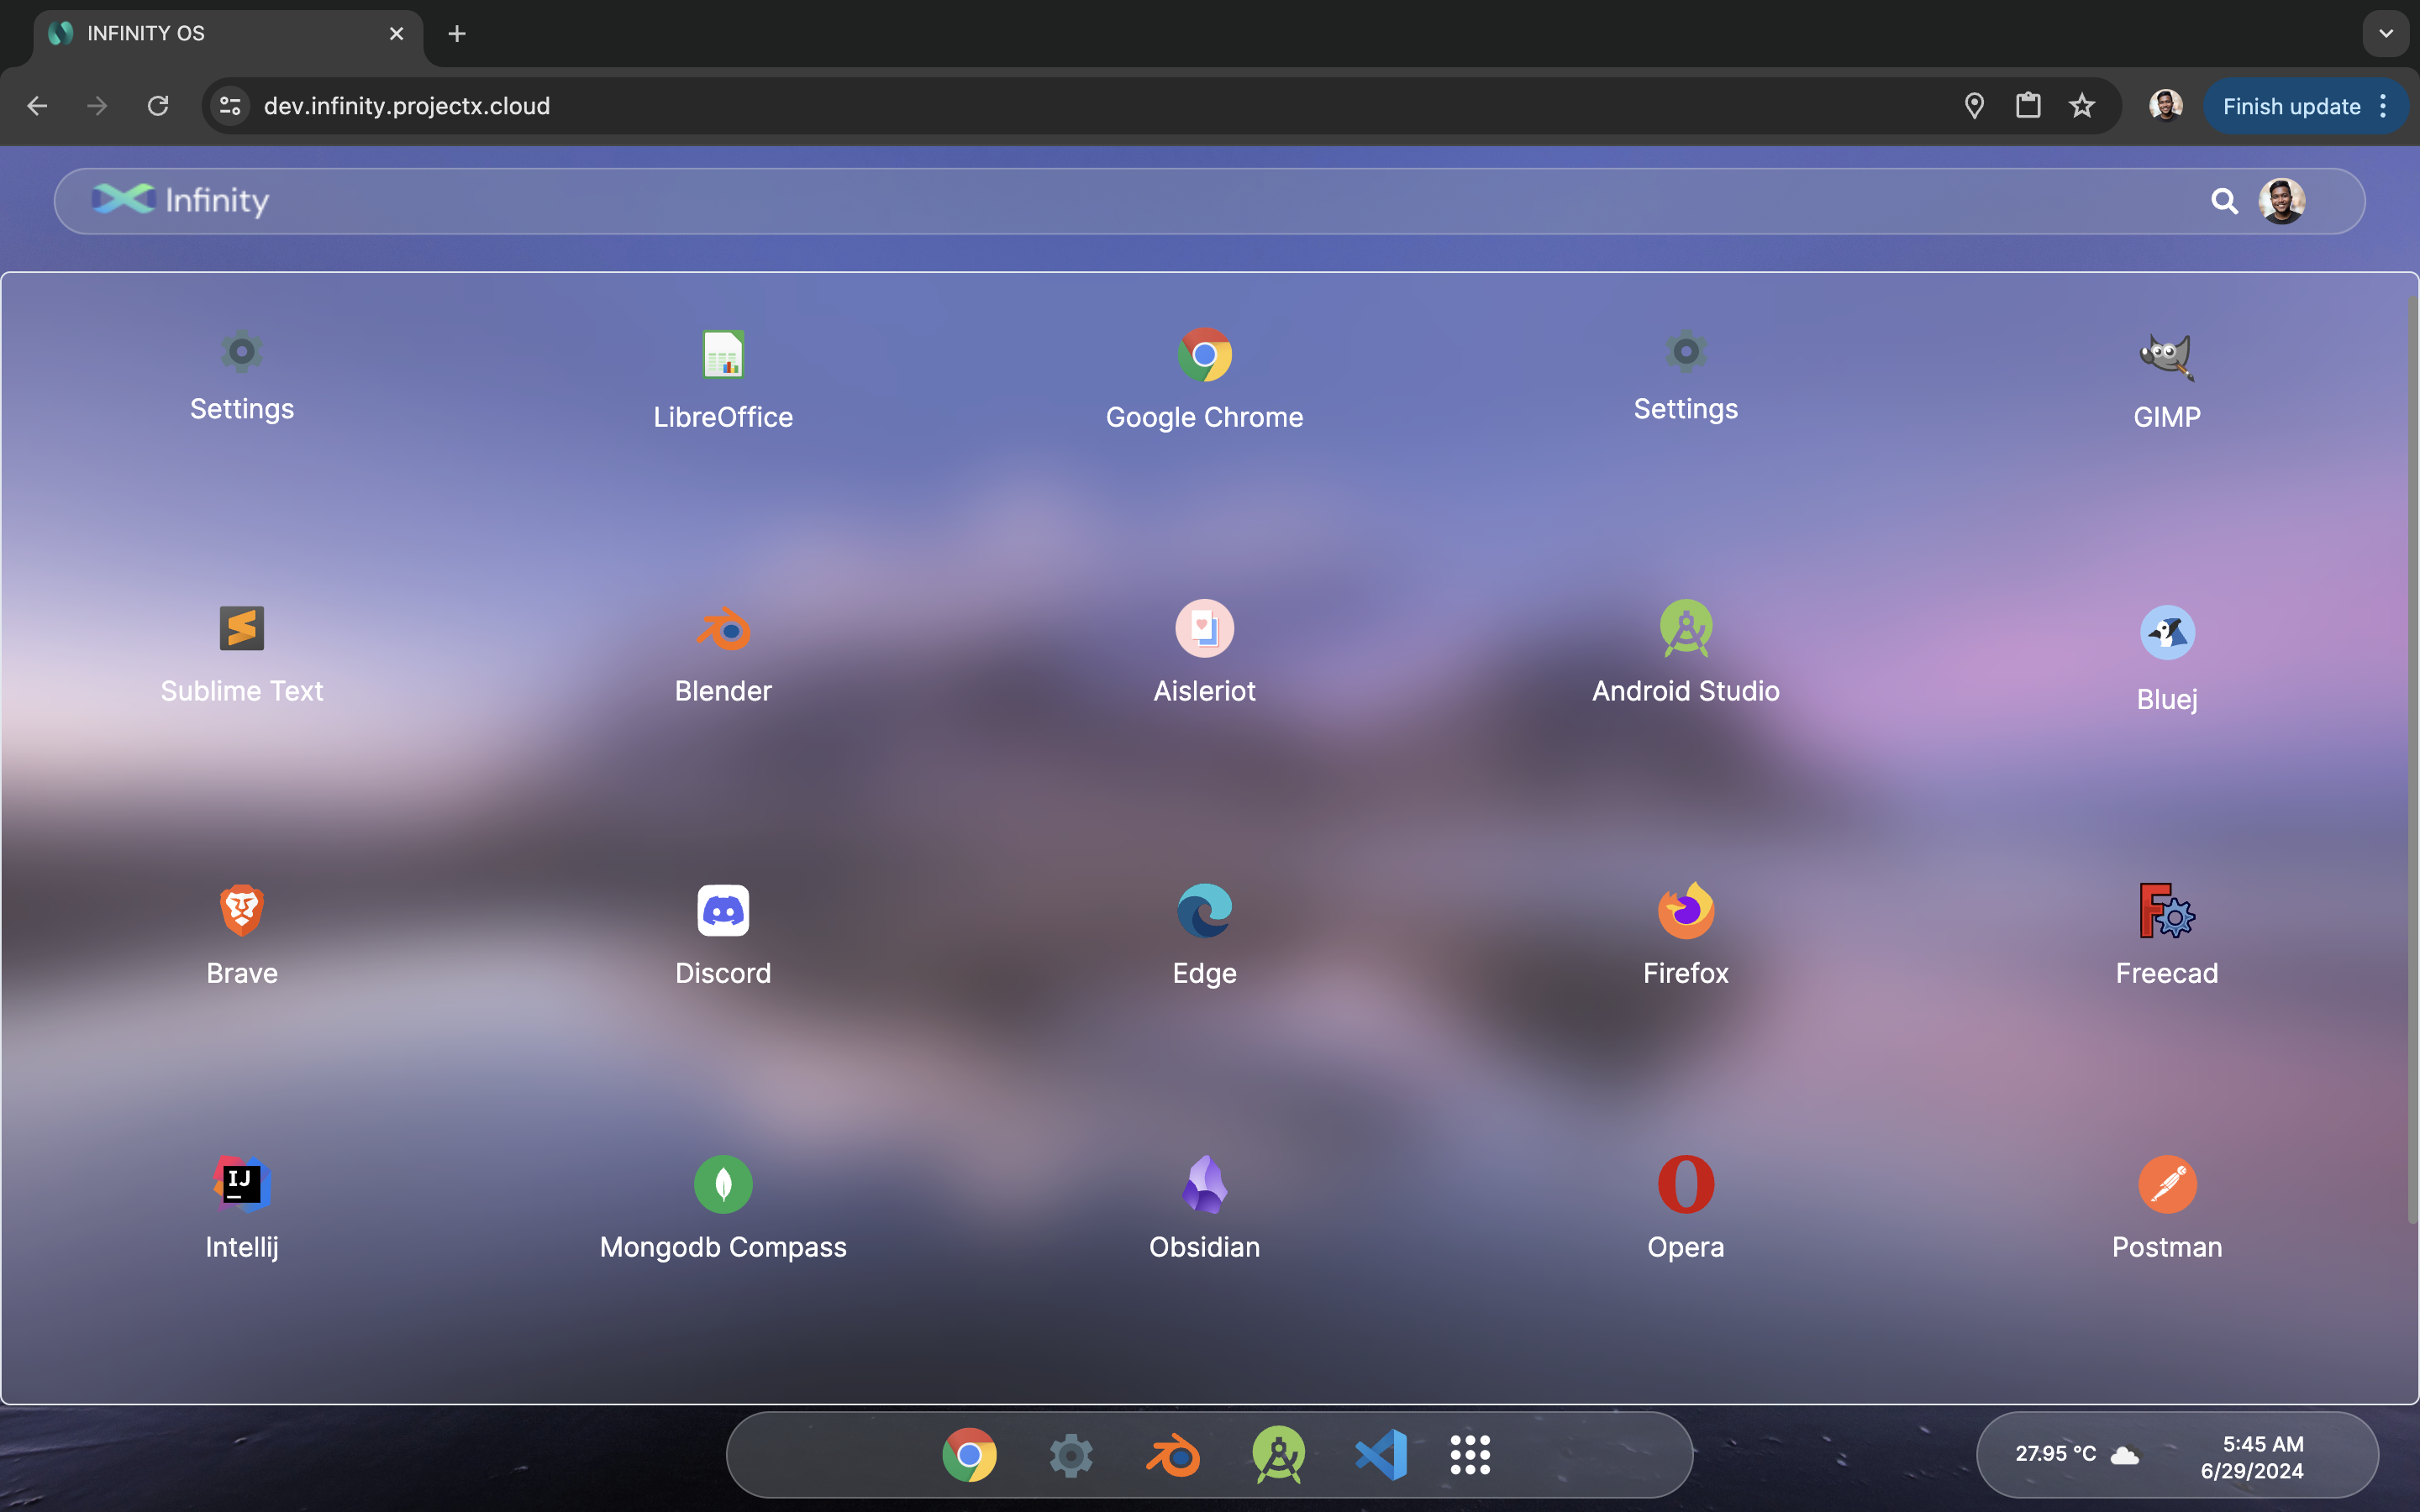
Task: Open the Aisleriot game
Action: (1204, 653)
